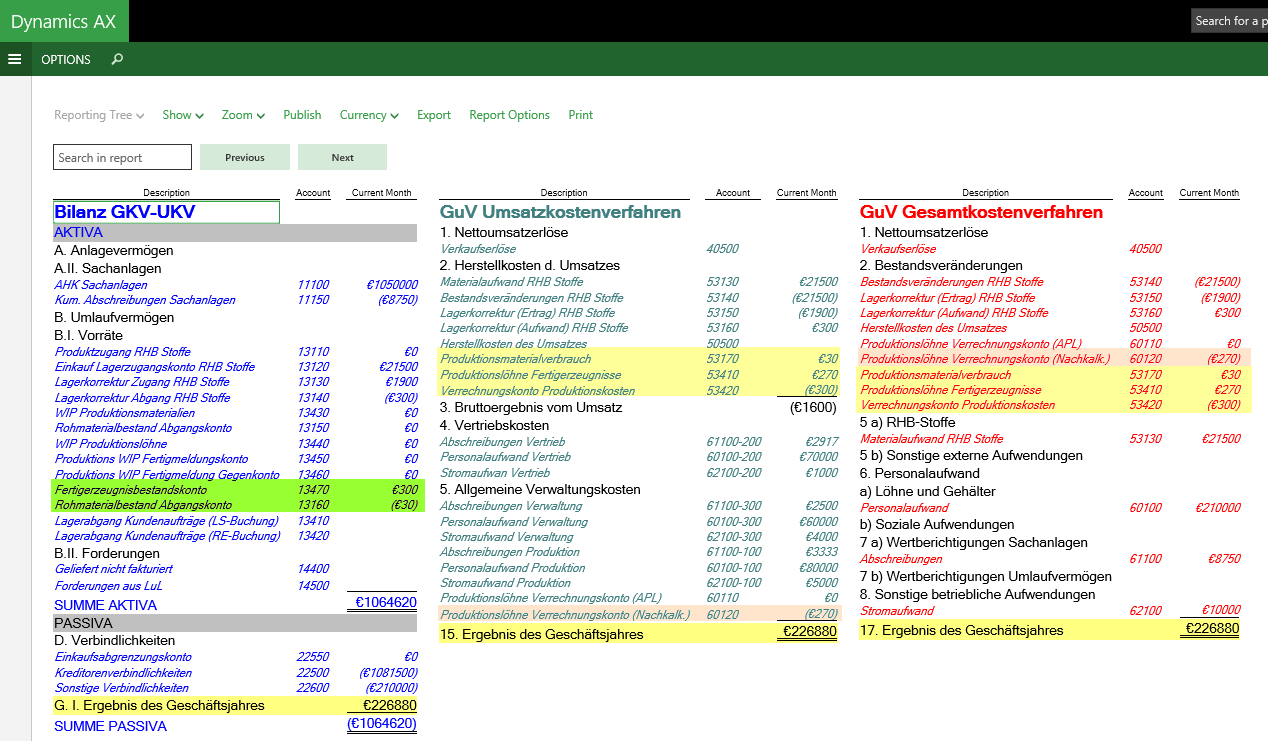Click the Search in report field
Screen dimensions: 1268x741
tap(122, 157)
